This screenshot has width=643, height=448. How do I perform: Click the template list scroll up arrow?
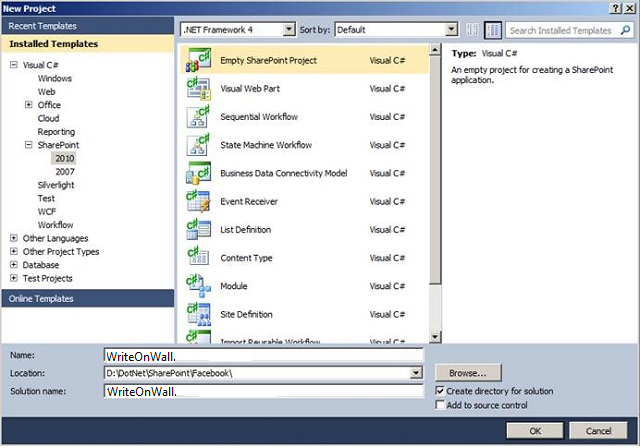tap(435, 50)
